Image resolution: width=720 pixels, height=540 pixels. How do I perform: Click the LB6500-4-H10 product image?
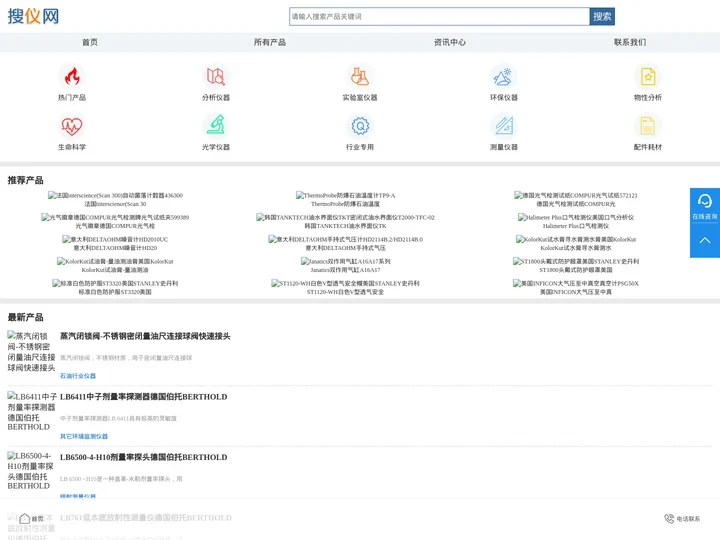coord(30,471)
